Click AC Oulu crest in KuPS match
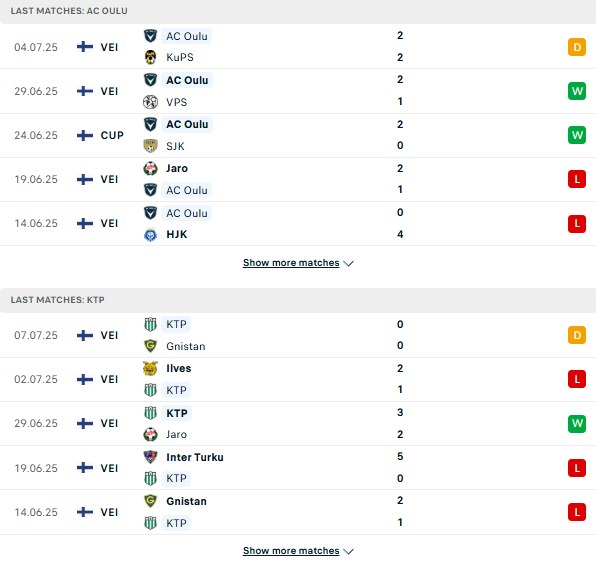Screen dimensions: 596x570 [x=150, y=36]
